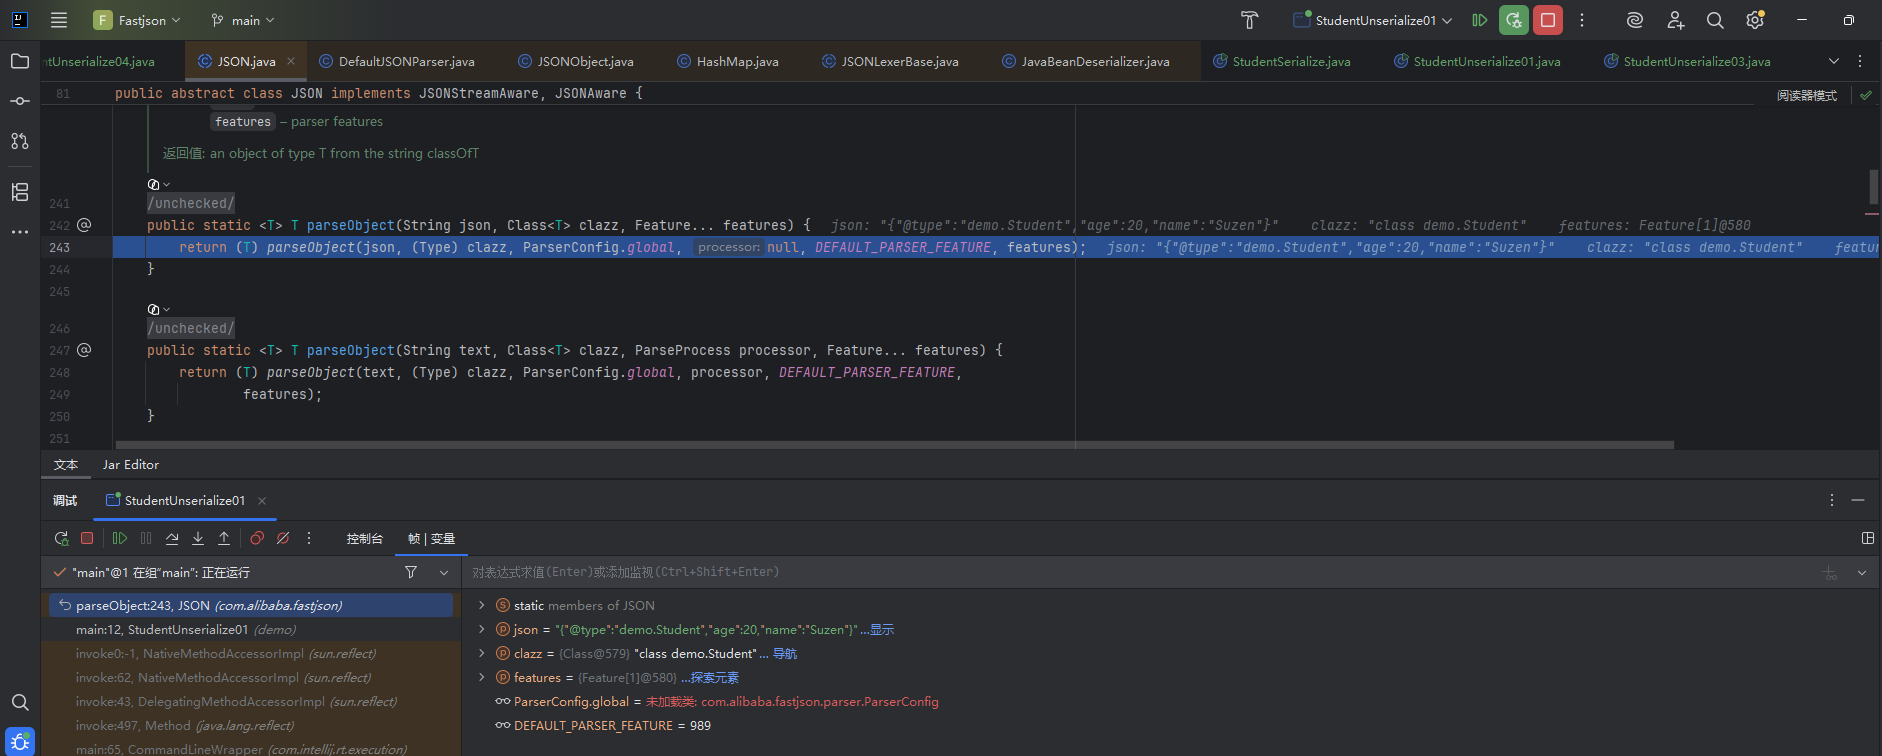1882x756 pixels.
Task: Open the Find tool window in sidebar
Action: point(20,702)
